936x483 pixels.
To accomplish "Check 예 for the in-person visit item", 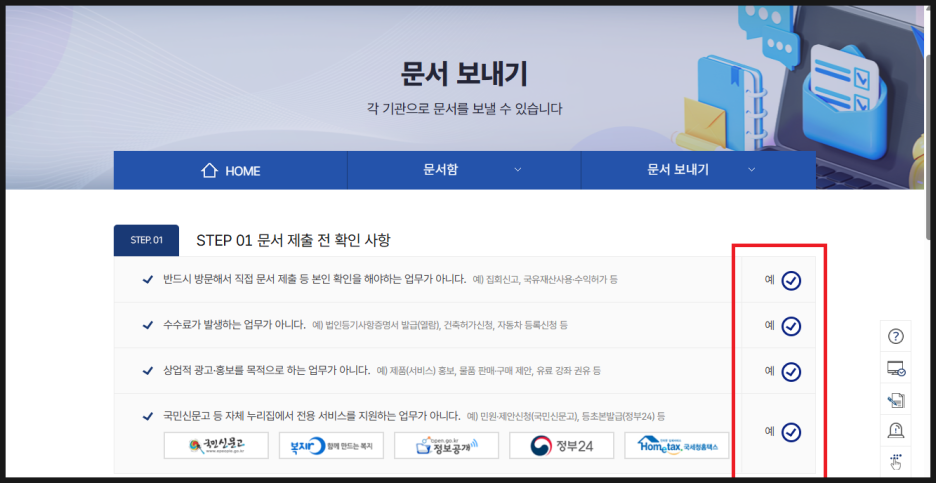I will click(790, 281).
